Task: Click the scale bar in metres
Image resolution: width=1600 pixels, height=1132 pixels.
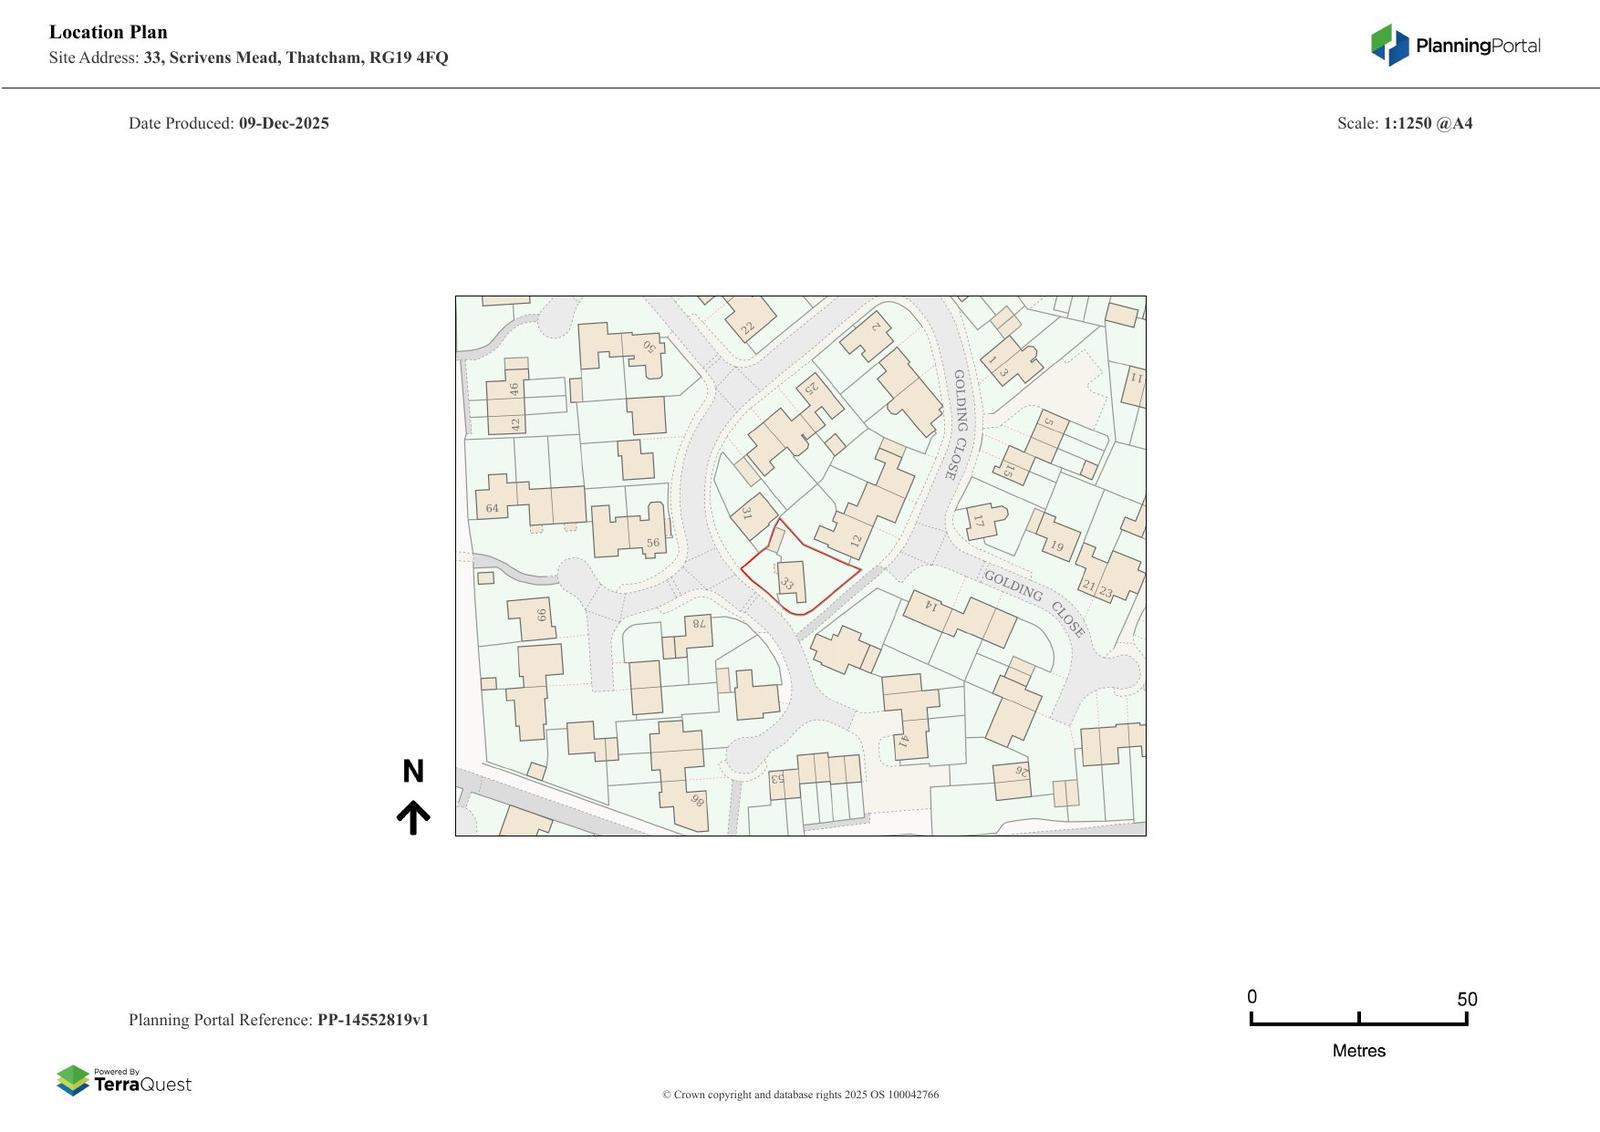Action: tap(1358, 1018)
